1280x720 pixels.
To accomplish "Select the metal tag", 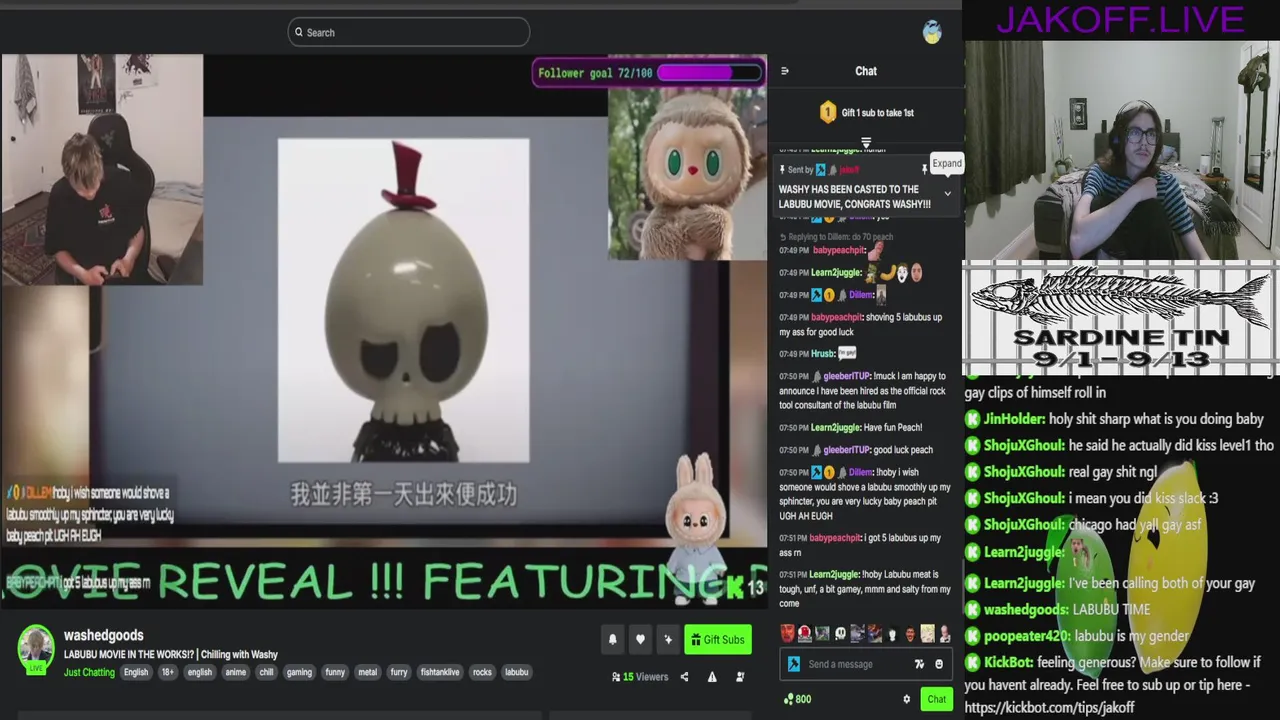I will (367, 672).
